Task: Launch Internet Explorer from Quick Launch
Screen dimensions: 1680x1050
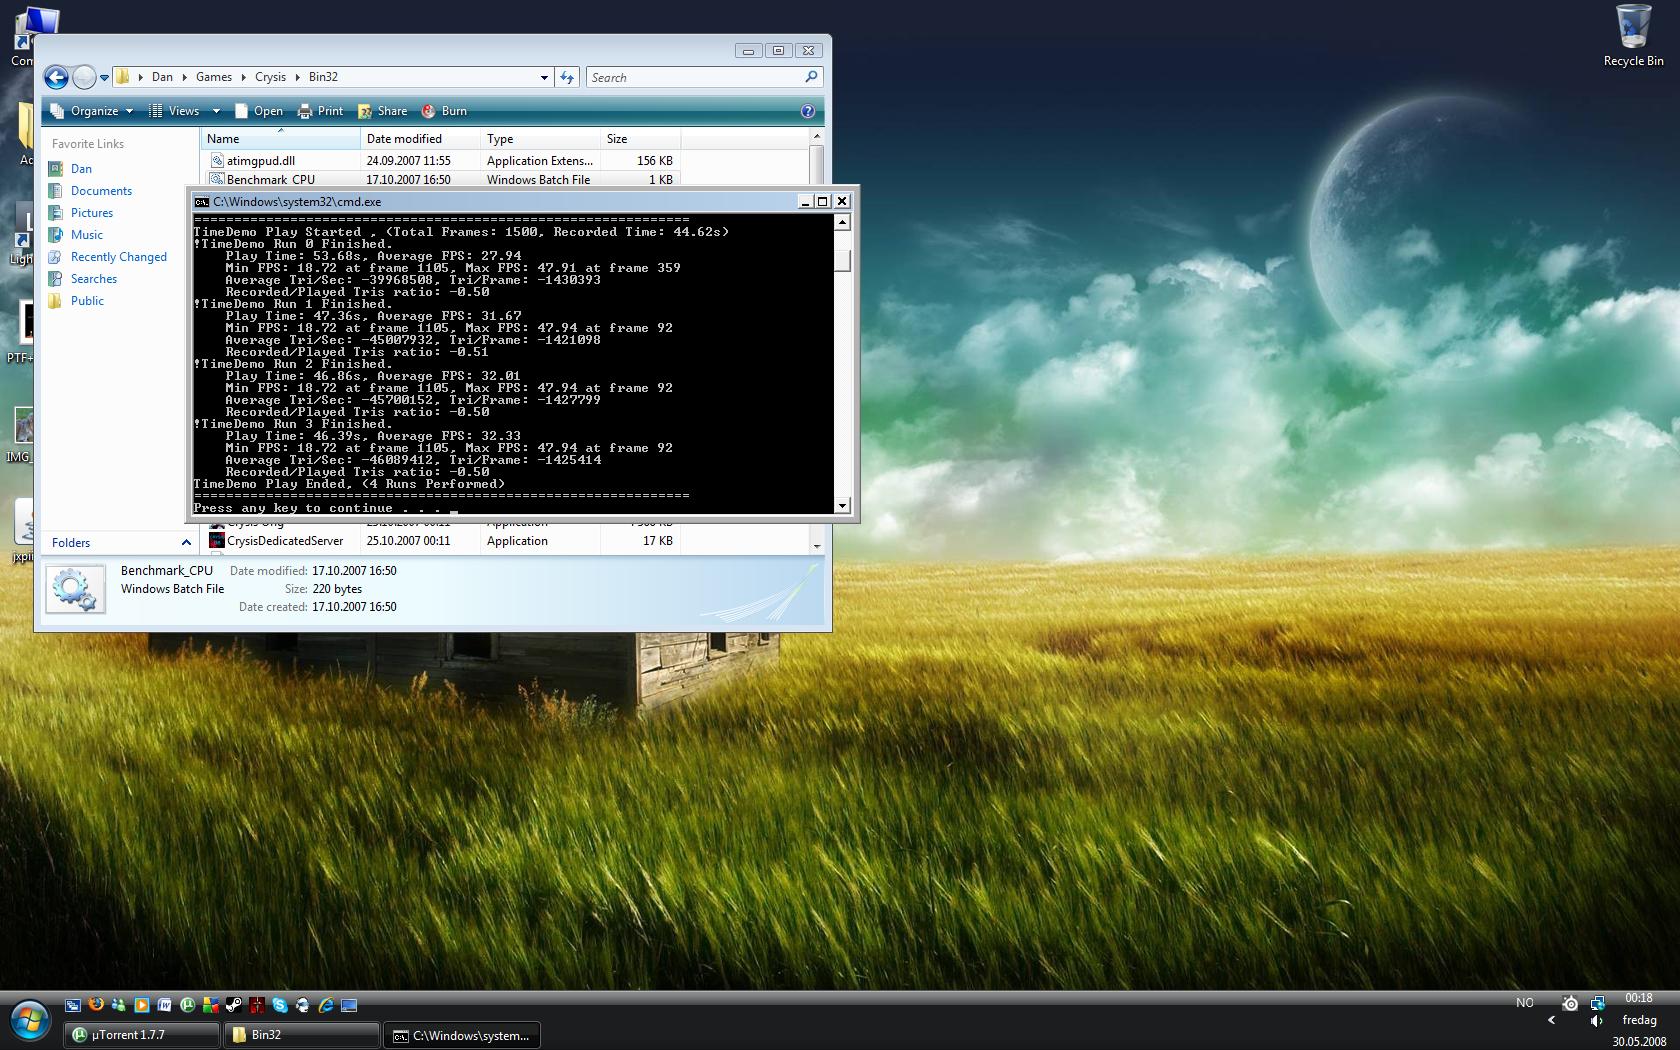Action: pos(326,1005)
